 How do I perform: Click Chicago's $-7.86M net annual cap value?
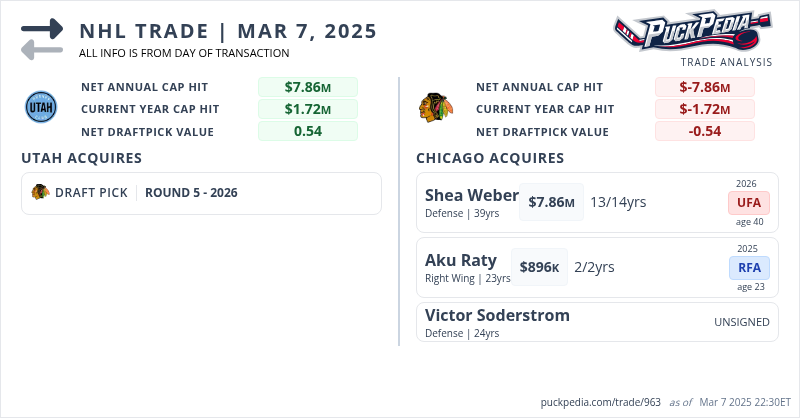click(x=704, y=87)
